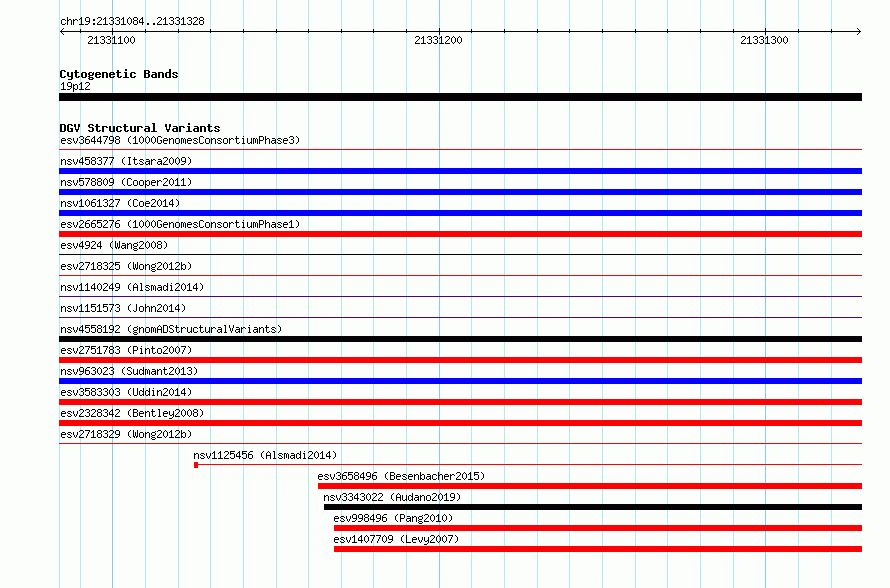This screenshot has width=890, height=588.
Task: Click the right arrow of the ruler
Action: [859, 32]
